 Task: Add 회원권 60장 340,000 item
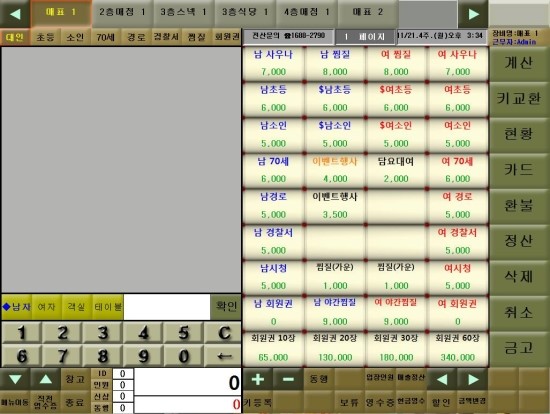point(457,348)
